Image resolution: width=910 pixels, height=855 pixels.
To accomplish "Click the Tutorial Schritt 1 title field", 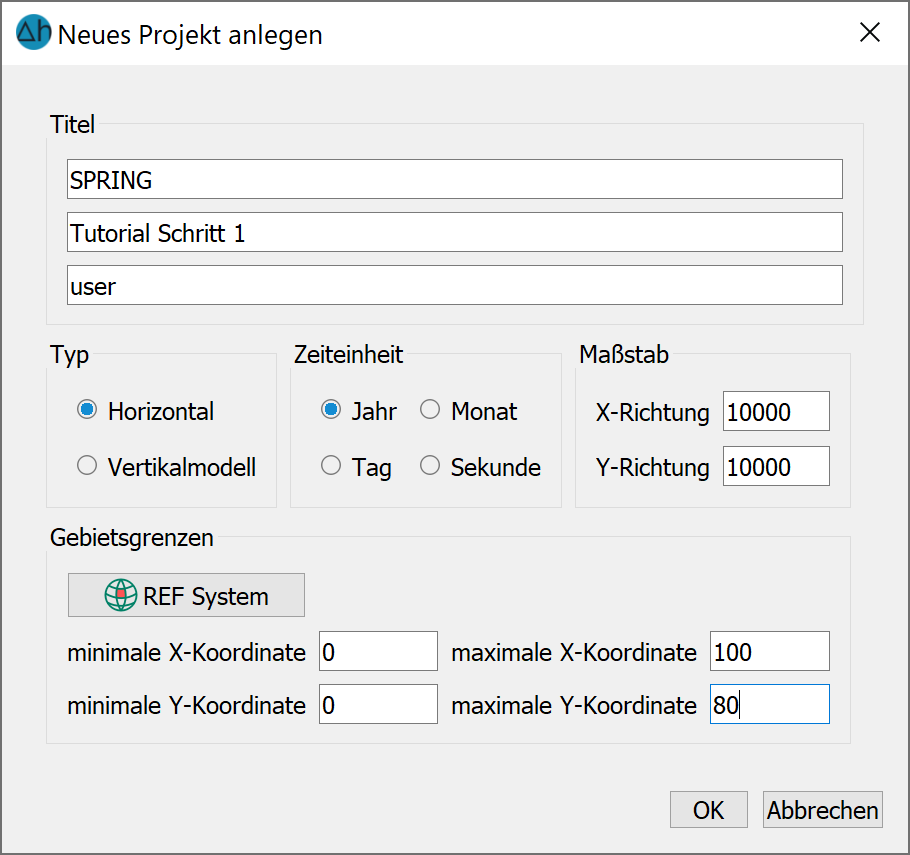I will pyautogui.click(x=454, y=232).
